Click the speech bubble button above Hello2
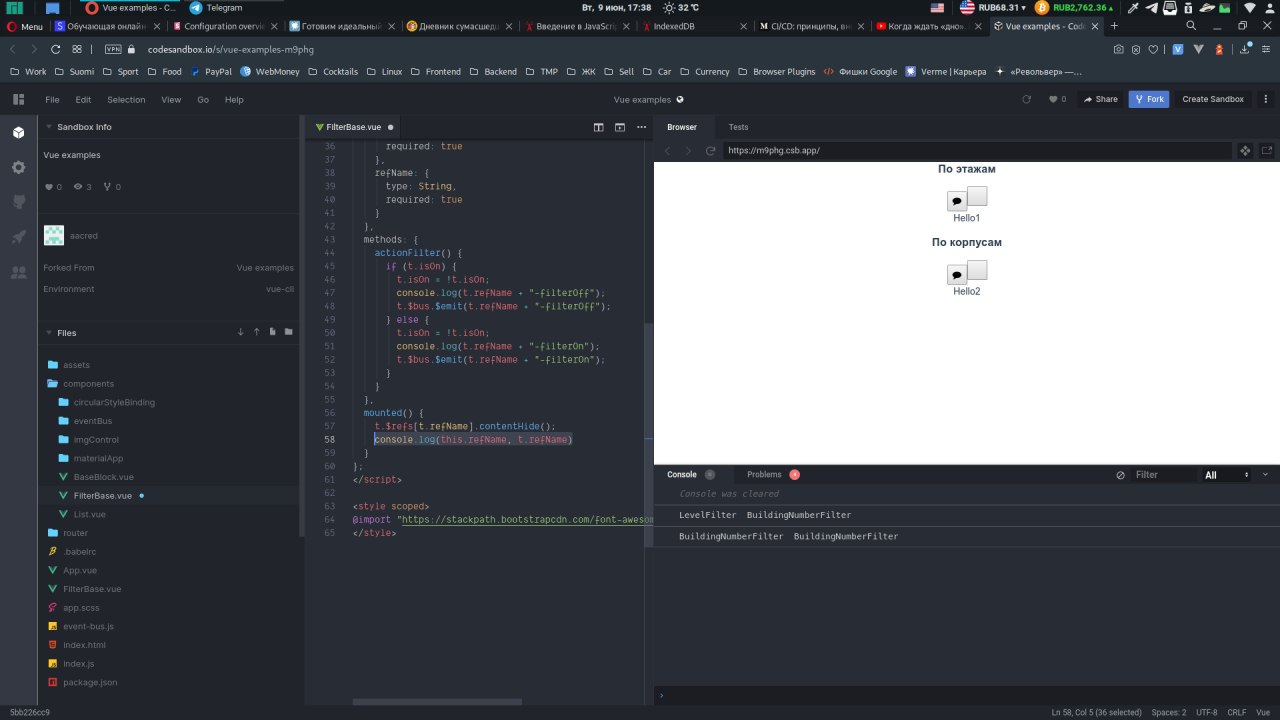 click(x=957, y=274)
